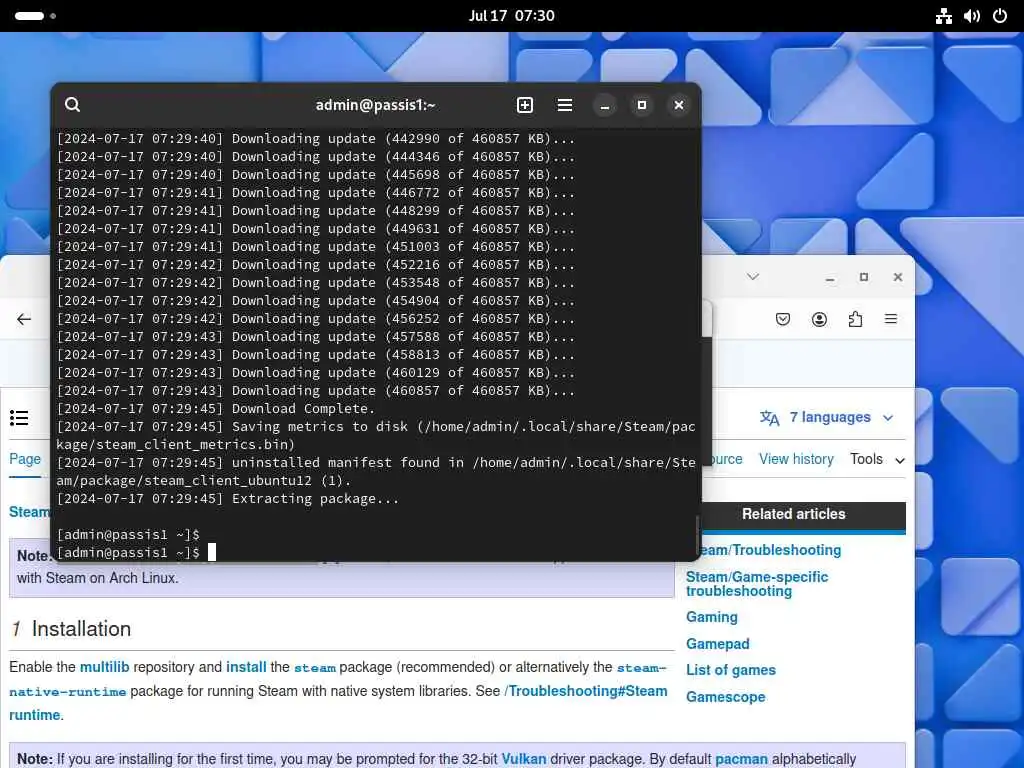Minimize the terminal window
The height and width of the screenshot is (768, 1024).
(x=605, y=105)
